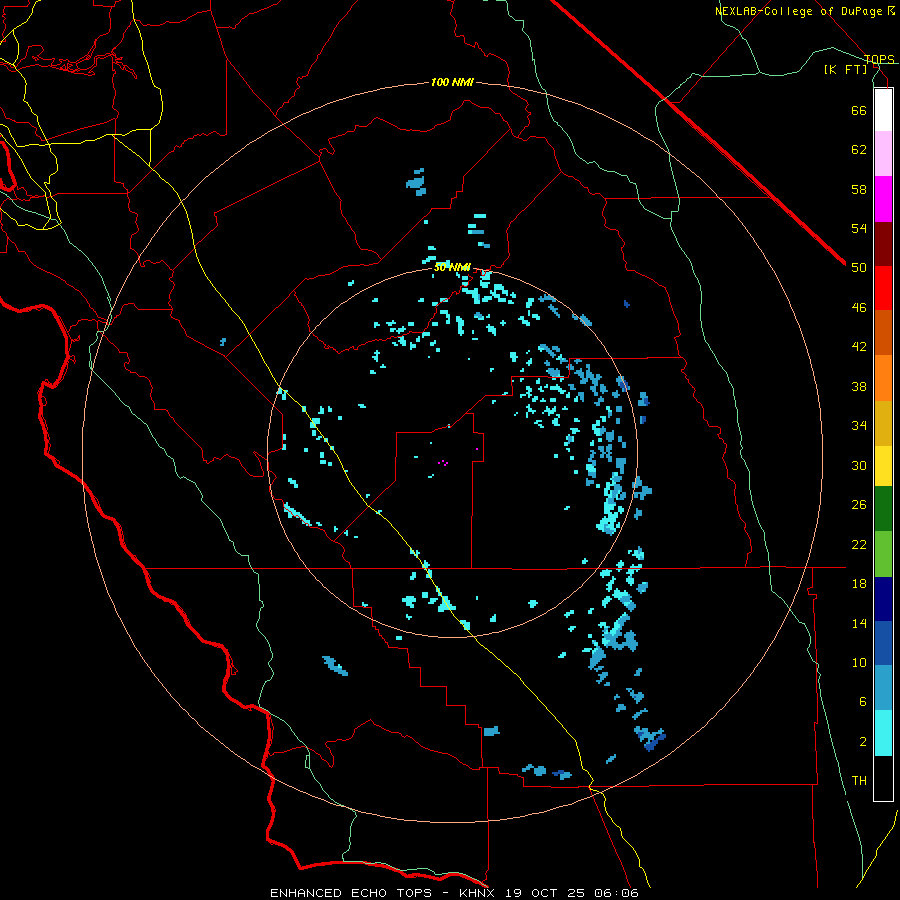Click the magenta echo pixels near radar center
Viewport: 900px width, 900px height.
pos(443,462)
